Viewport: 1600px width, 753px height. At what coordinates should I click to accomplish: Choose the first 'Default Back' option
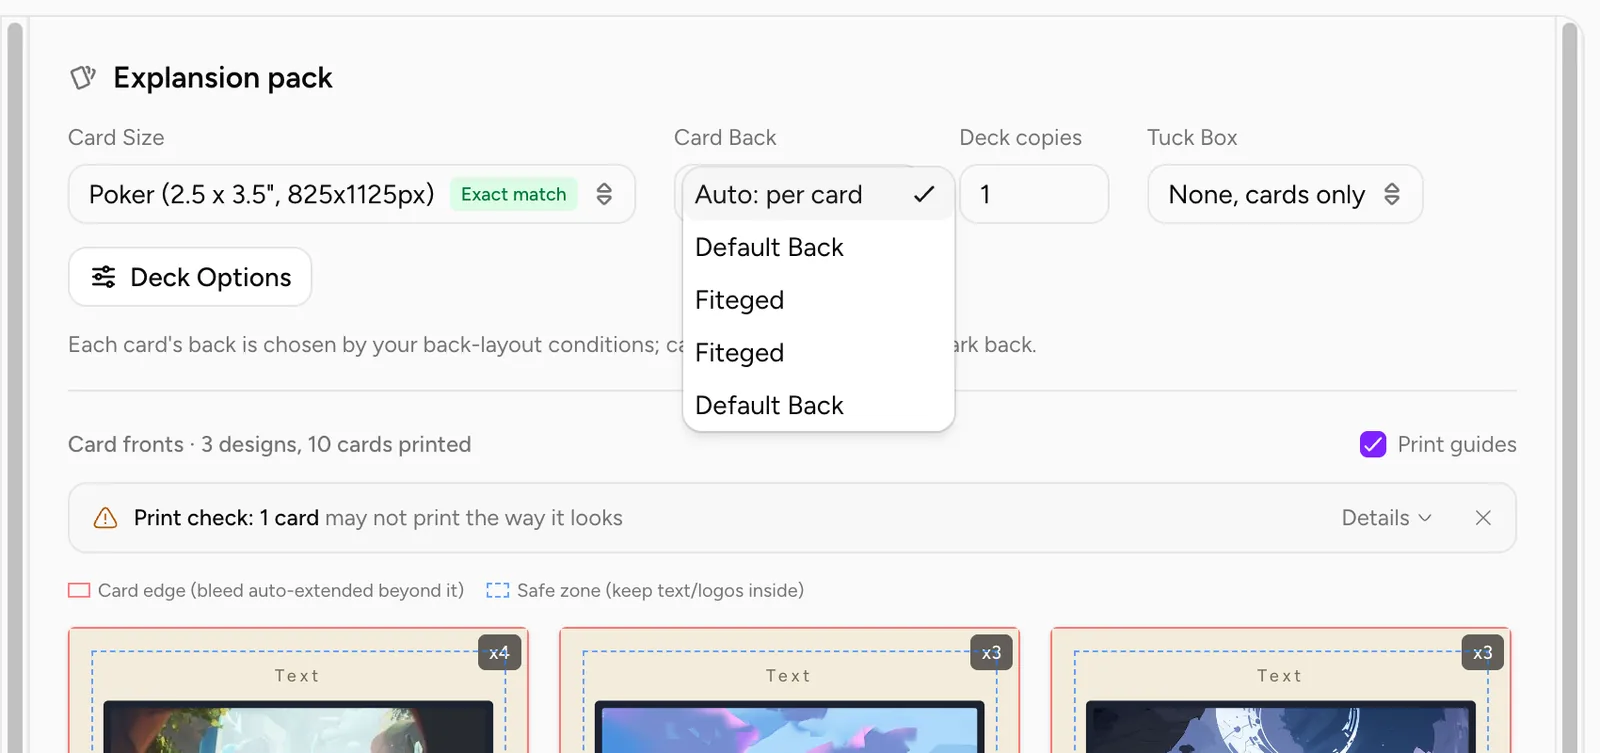tap(818, 247)
